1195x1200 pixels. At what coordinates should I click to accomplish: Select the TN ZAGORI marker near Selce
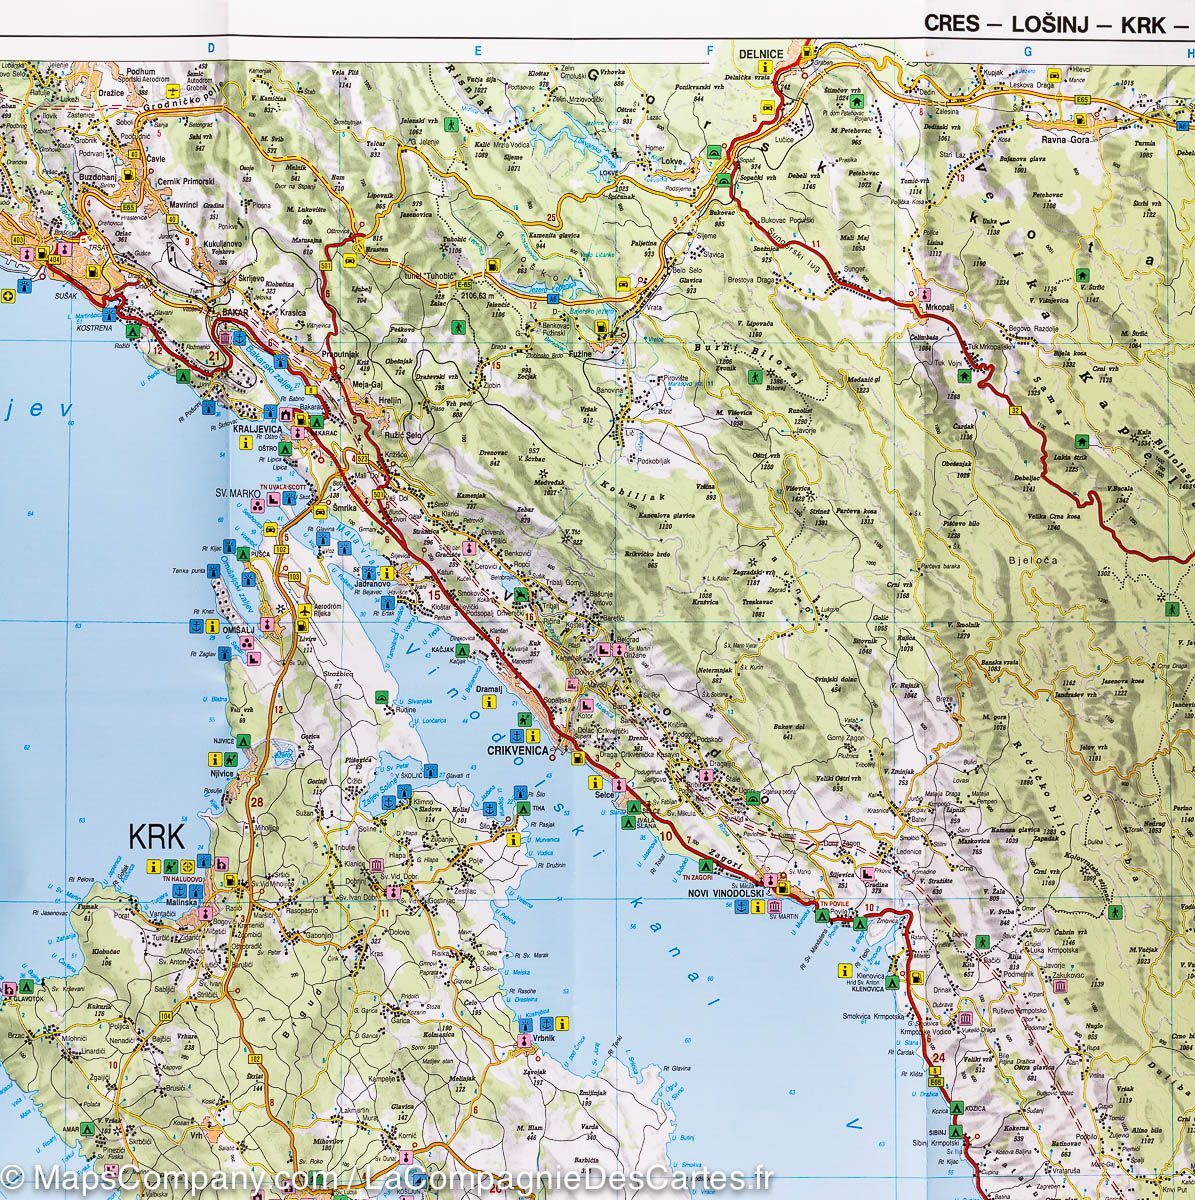click(x=697, y=877)
